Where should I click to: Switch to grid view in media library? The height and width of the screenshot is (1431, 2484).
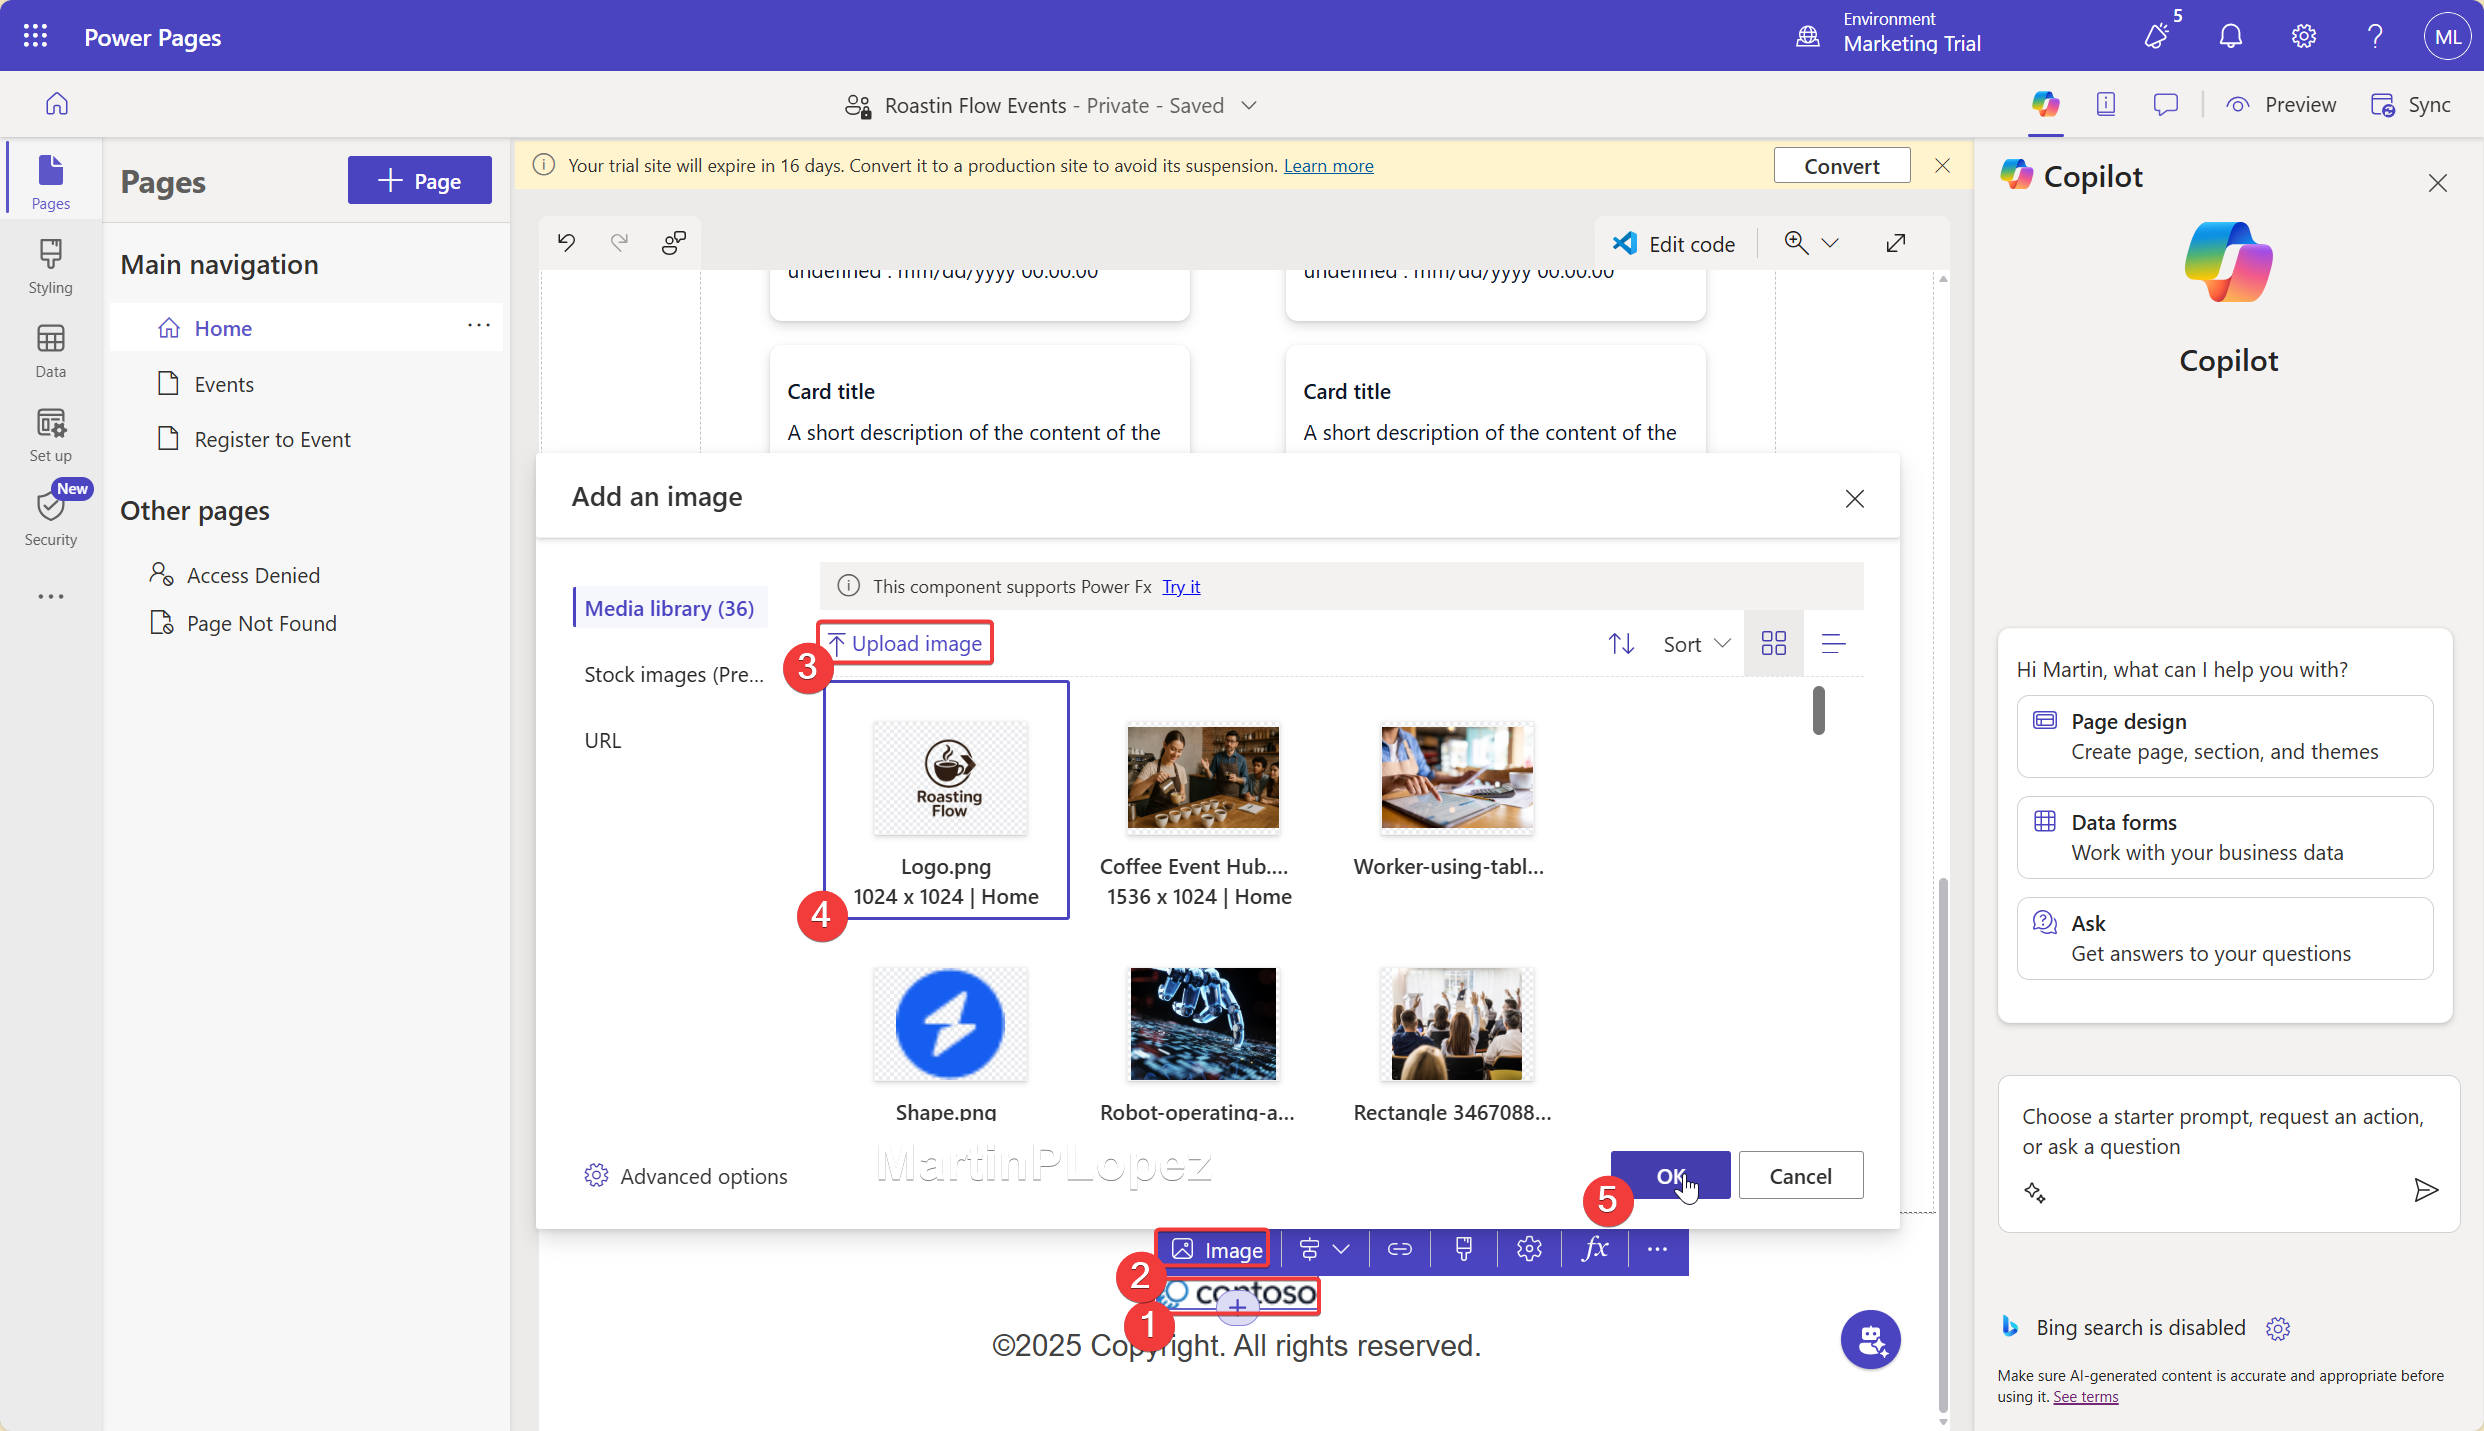[1772, 643]
